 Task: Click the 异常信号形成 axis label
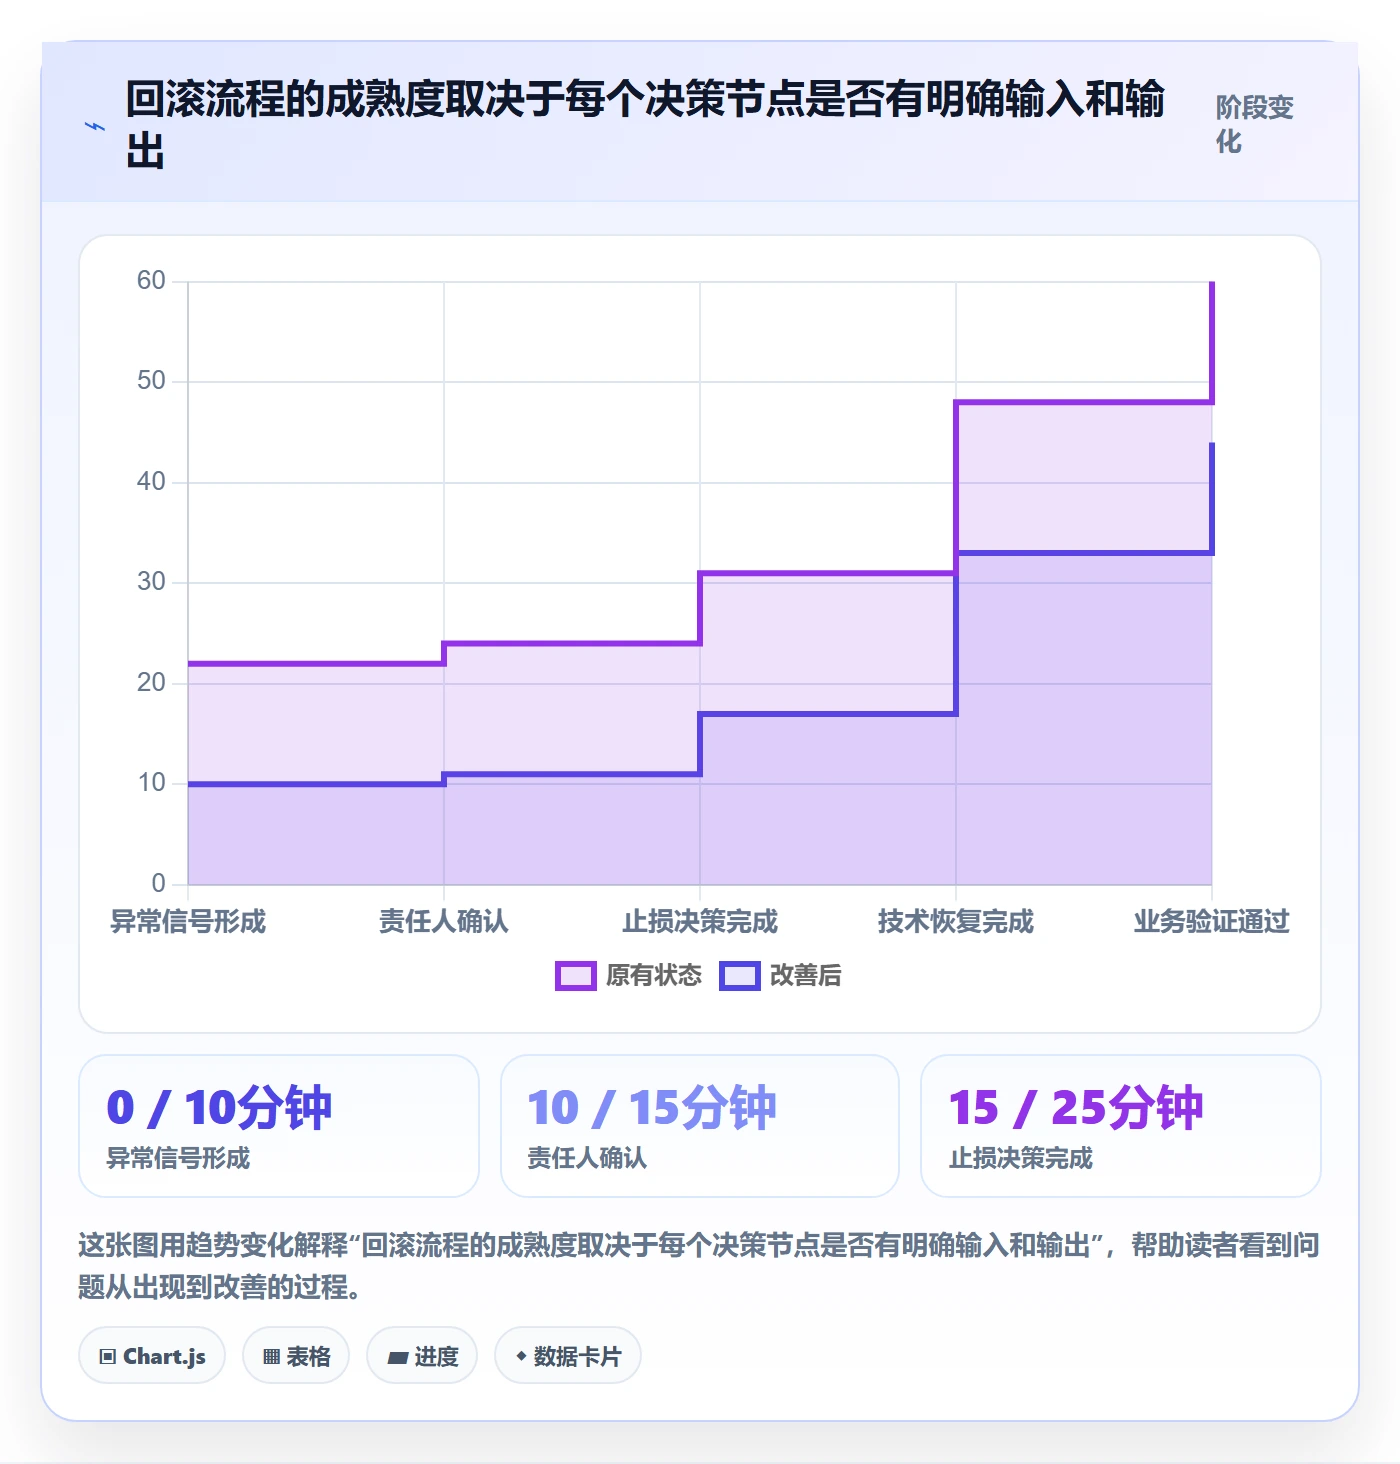click(188, 921)
